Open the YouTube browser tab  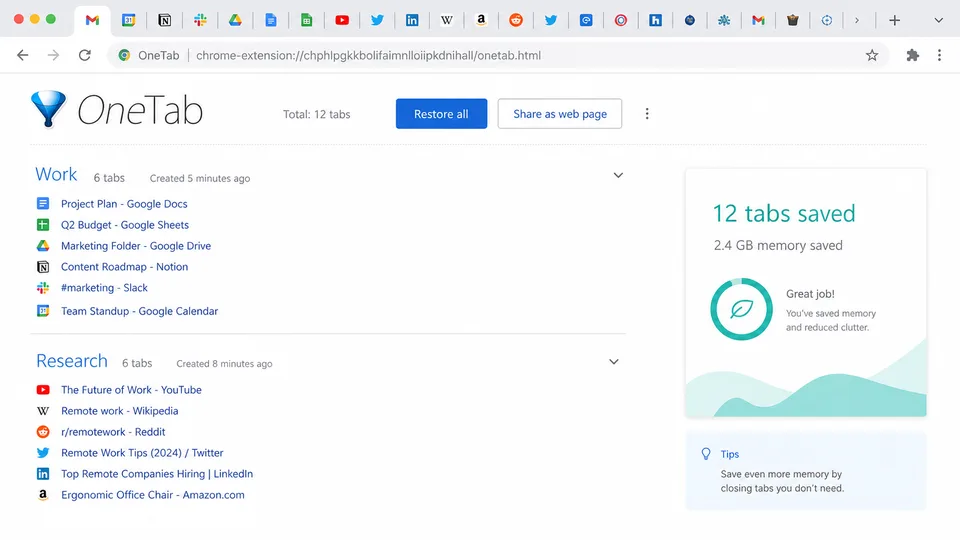tap(342, 20)
